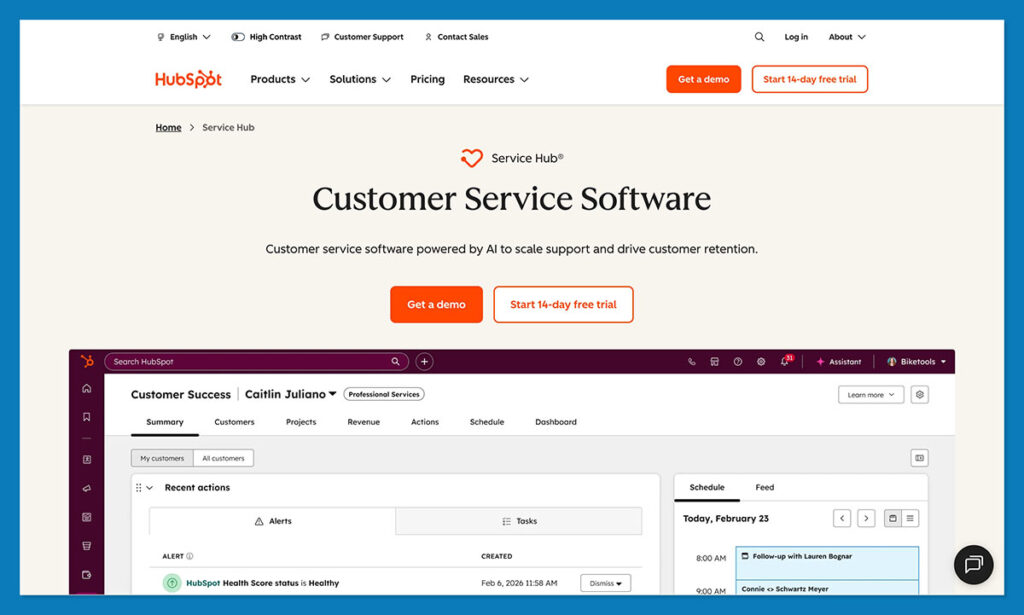The width and height of the screenshot is (1024, 615).
Task: Switch schedule to calendar view icon
Action: coord(892,518)
